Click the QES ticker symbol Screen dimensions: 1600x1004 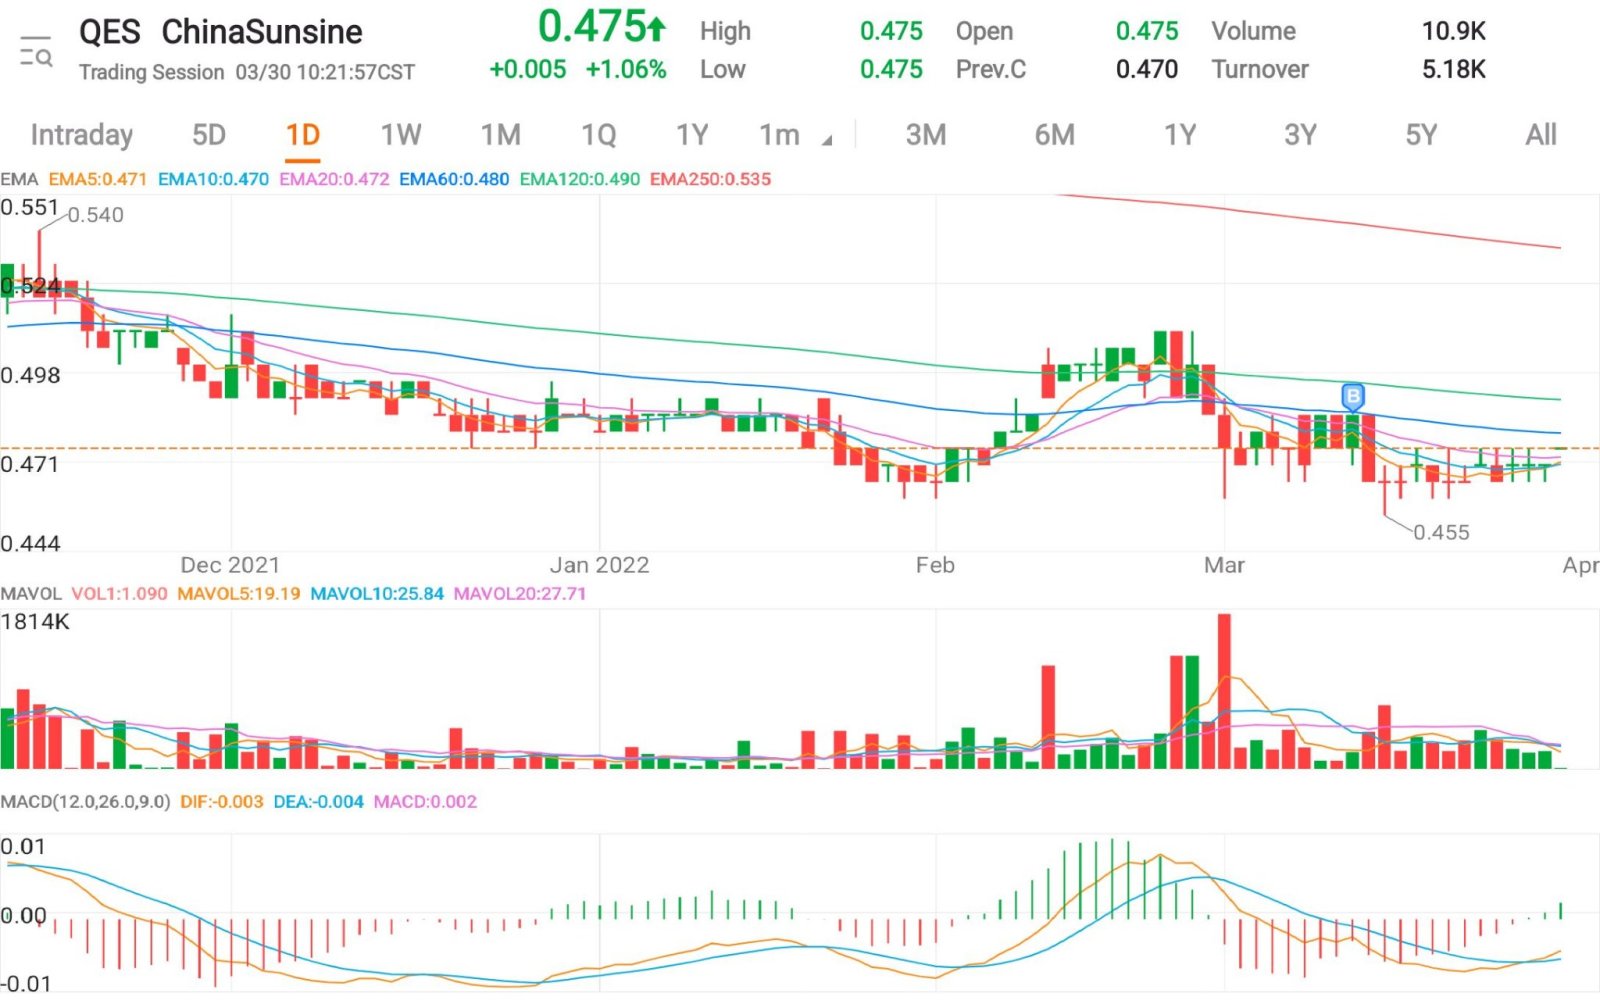coord(110,32)
